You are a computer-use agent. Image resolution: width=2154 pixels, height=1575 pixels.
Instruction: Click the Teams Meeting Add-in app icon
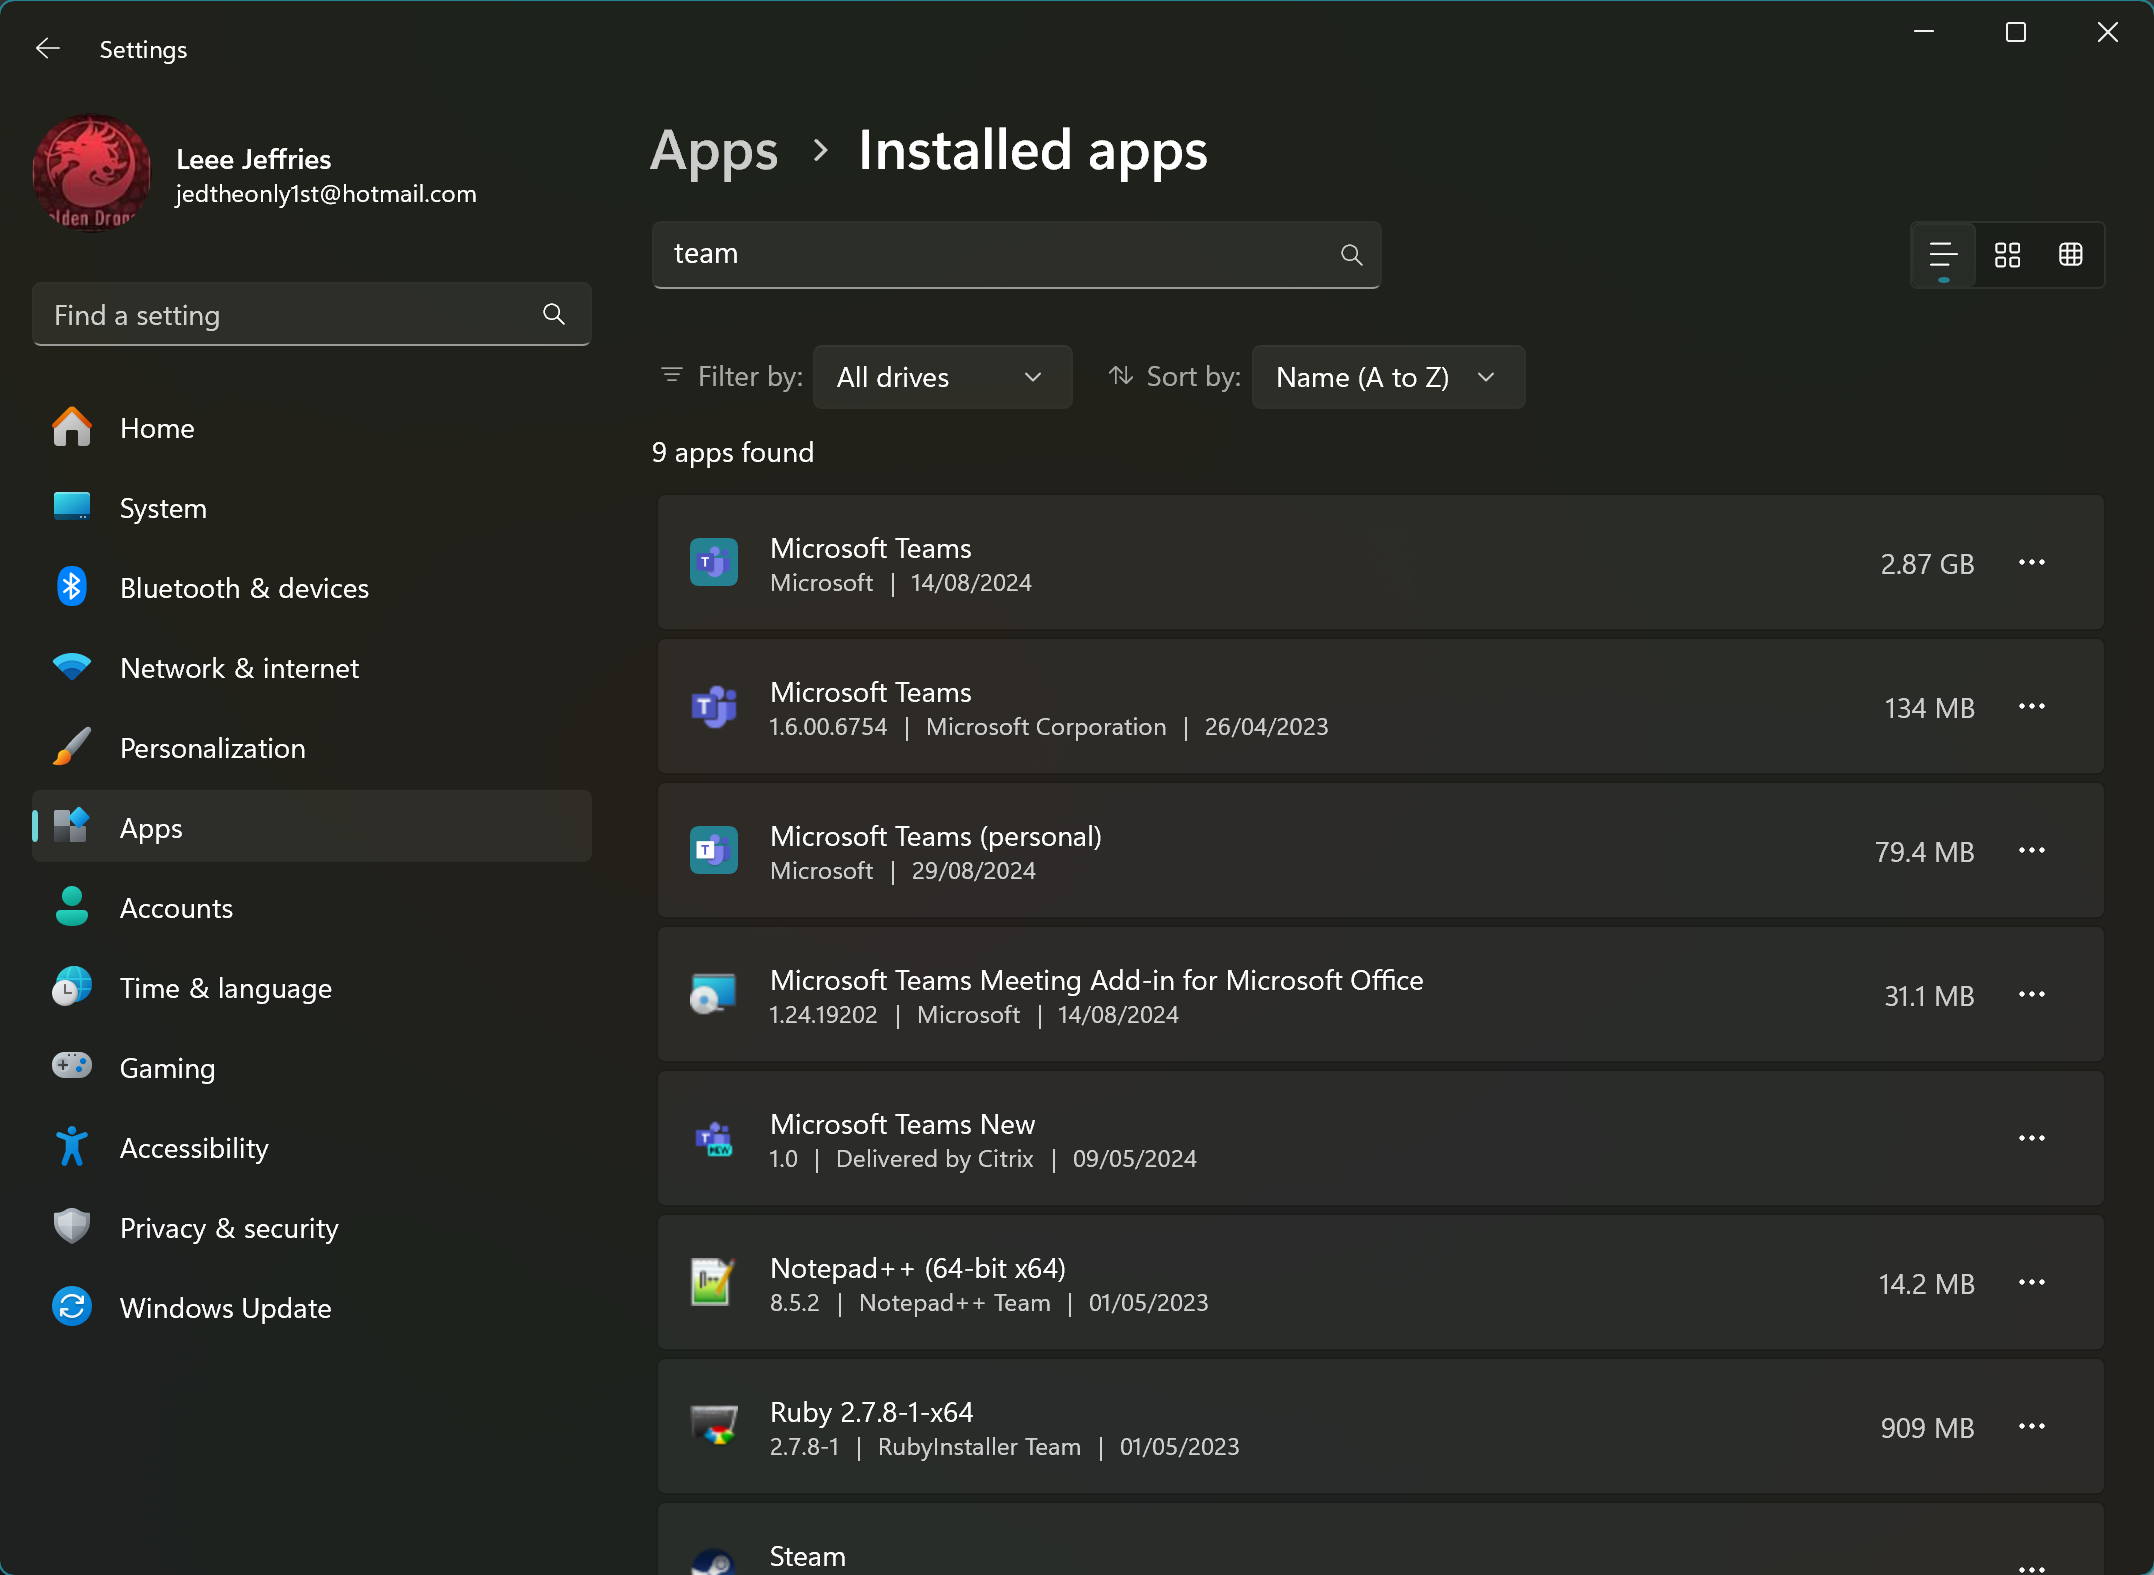tap(714, 995)
